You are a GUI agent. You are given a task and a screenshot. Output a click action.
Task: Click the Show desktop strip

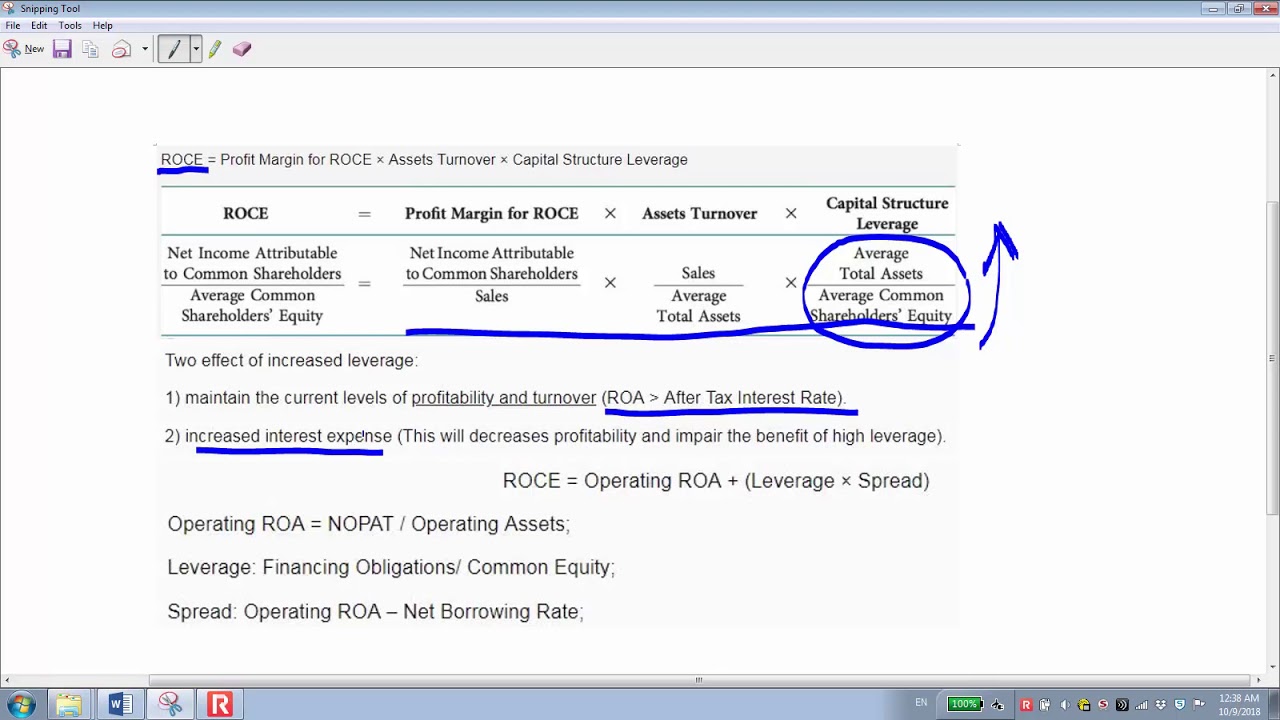point(1274,705)
